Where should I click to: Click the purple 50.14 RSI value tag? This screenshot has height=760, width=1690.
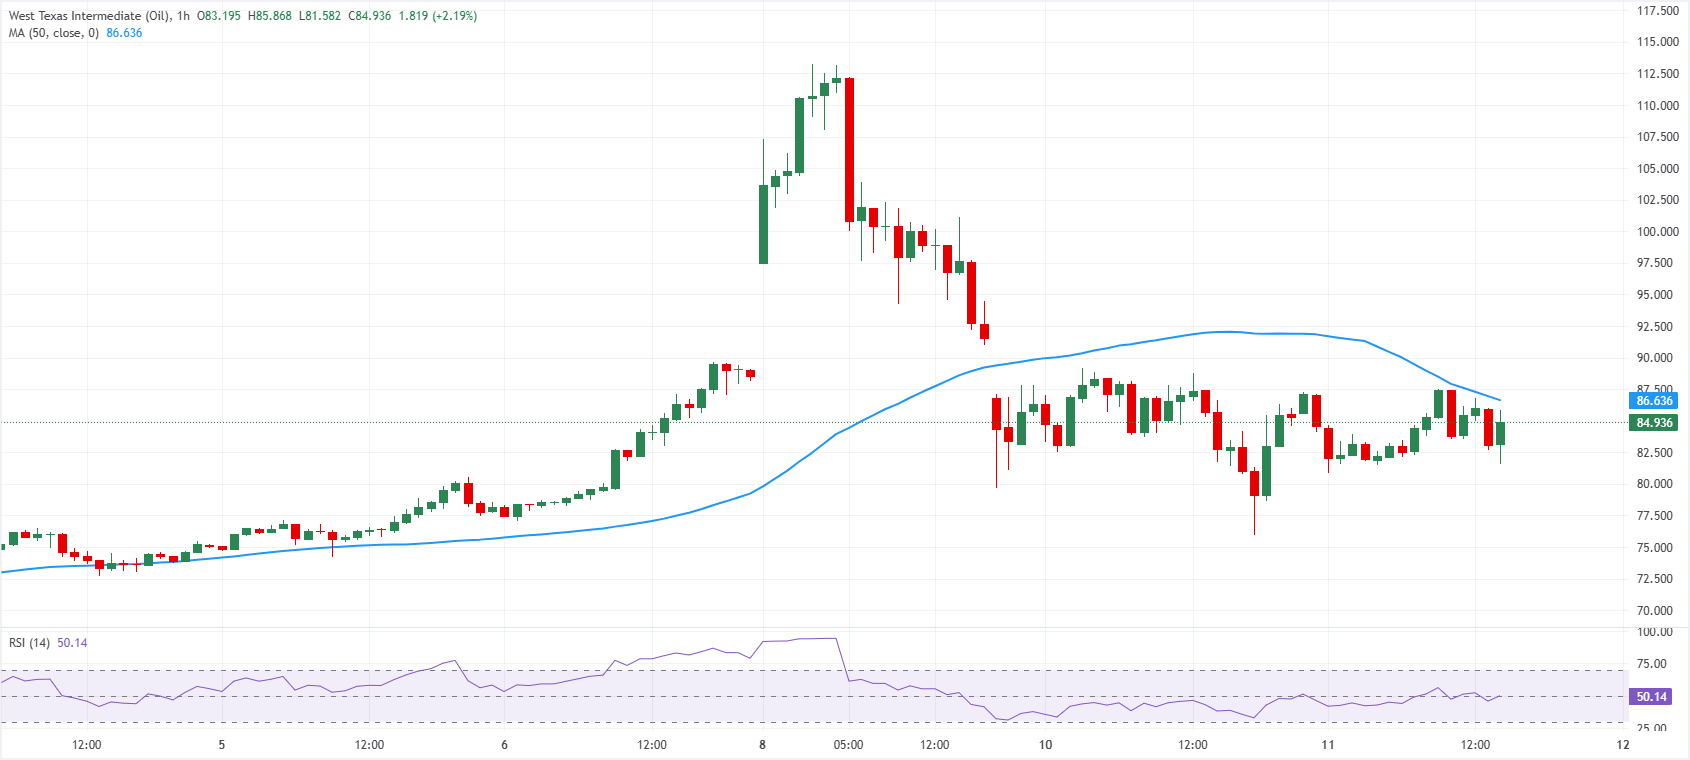1651,697
